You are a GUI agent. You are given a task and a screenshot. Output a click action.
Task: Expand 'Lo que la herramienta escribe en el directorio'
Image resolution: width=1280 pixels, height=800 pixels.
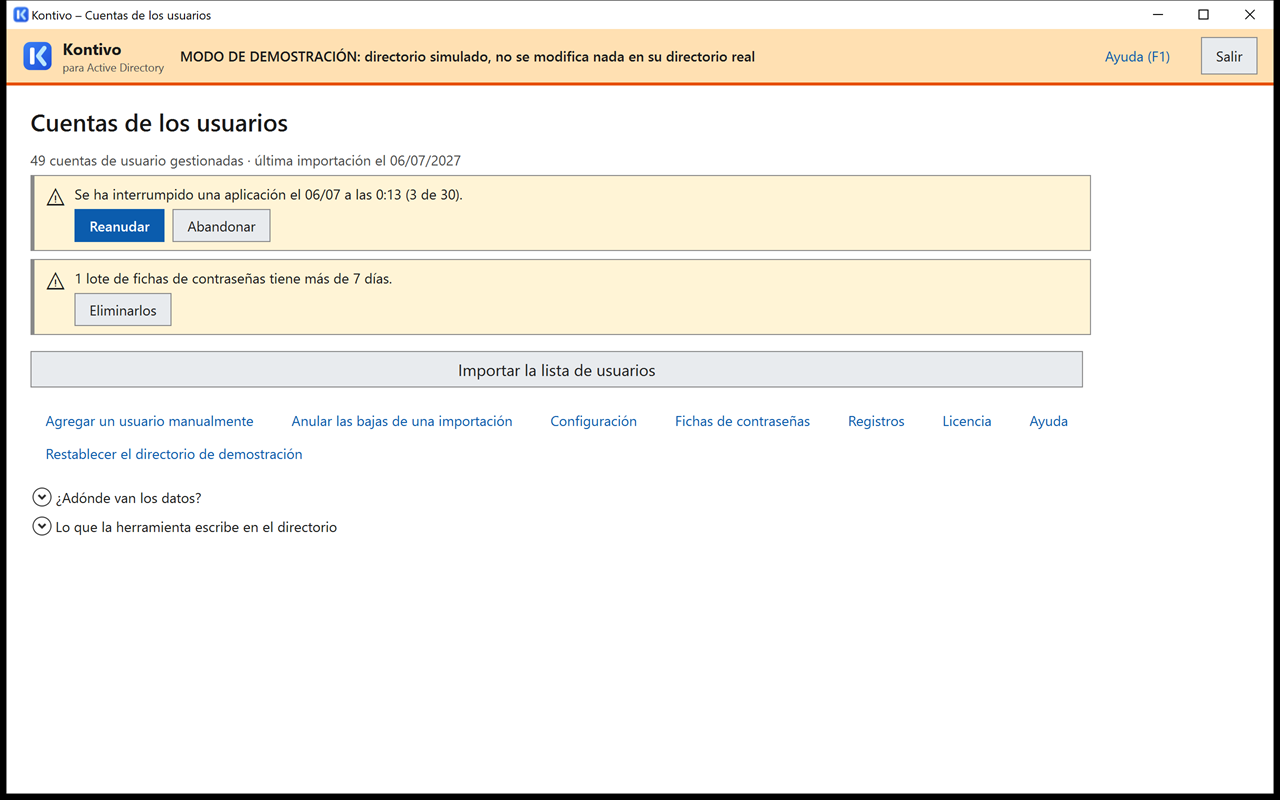pos(42,526)
